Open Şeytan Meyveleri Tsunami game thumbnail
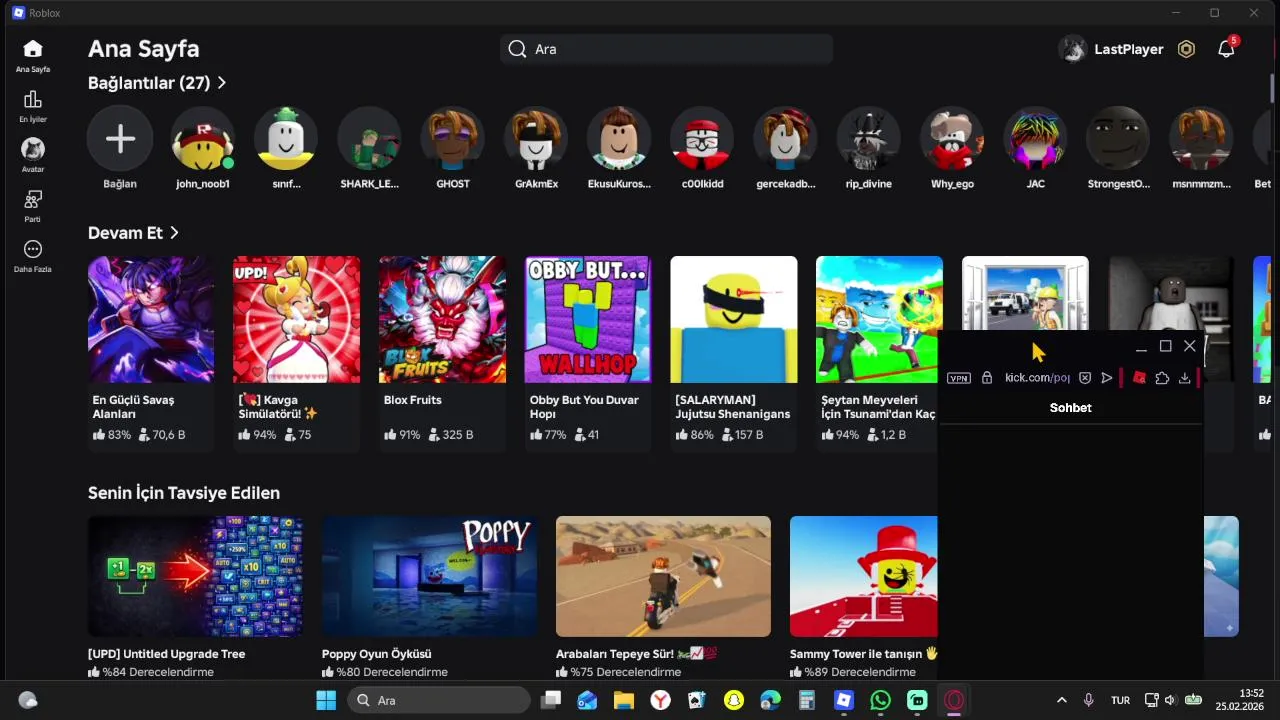The image size is (1280, 720). 879,320
